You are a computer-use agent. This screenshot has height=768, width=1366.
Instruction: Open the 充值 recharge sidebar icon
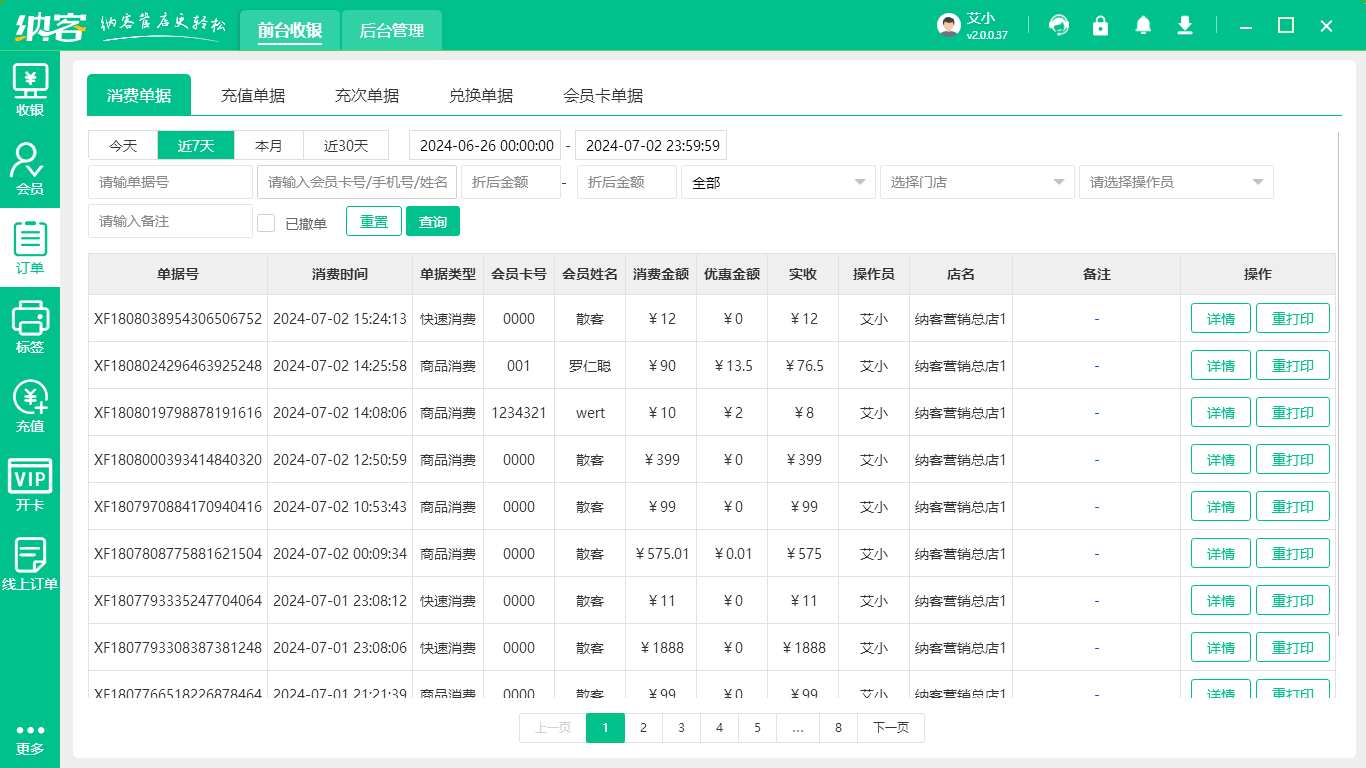pyautogui.click(x=30, y=406)
